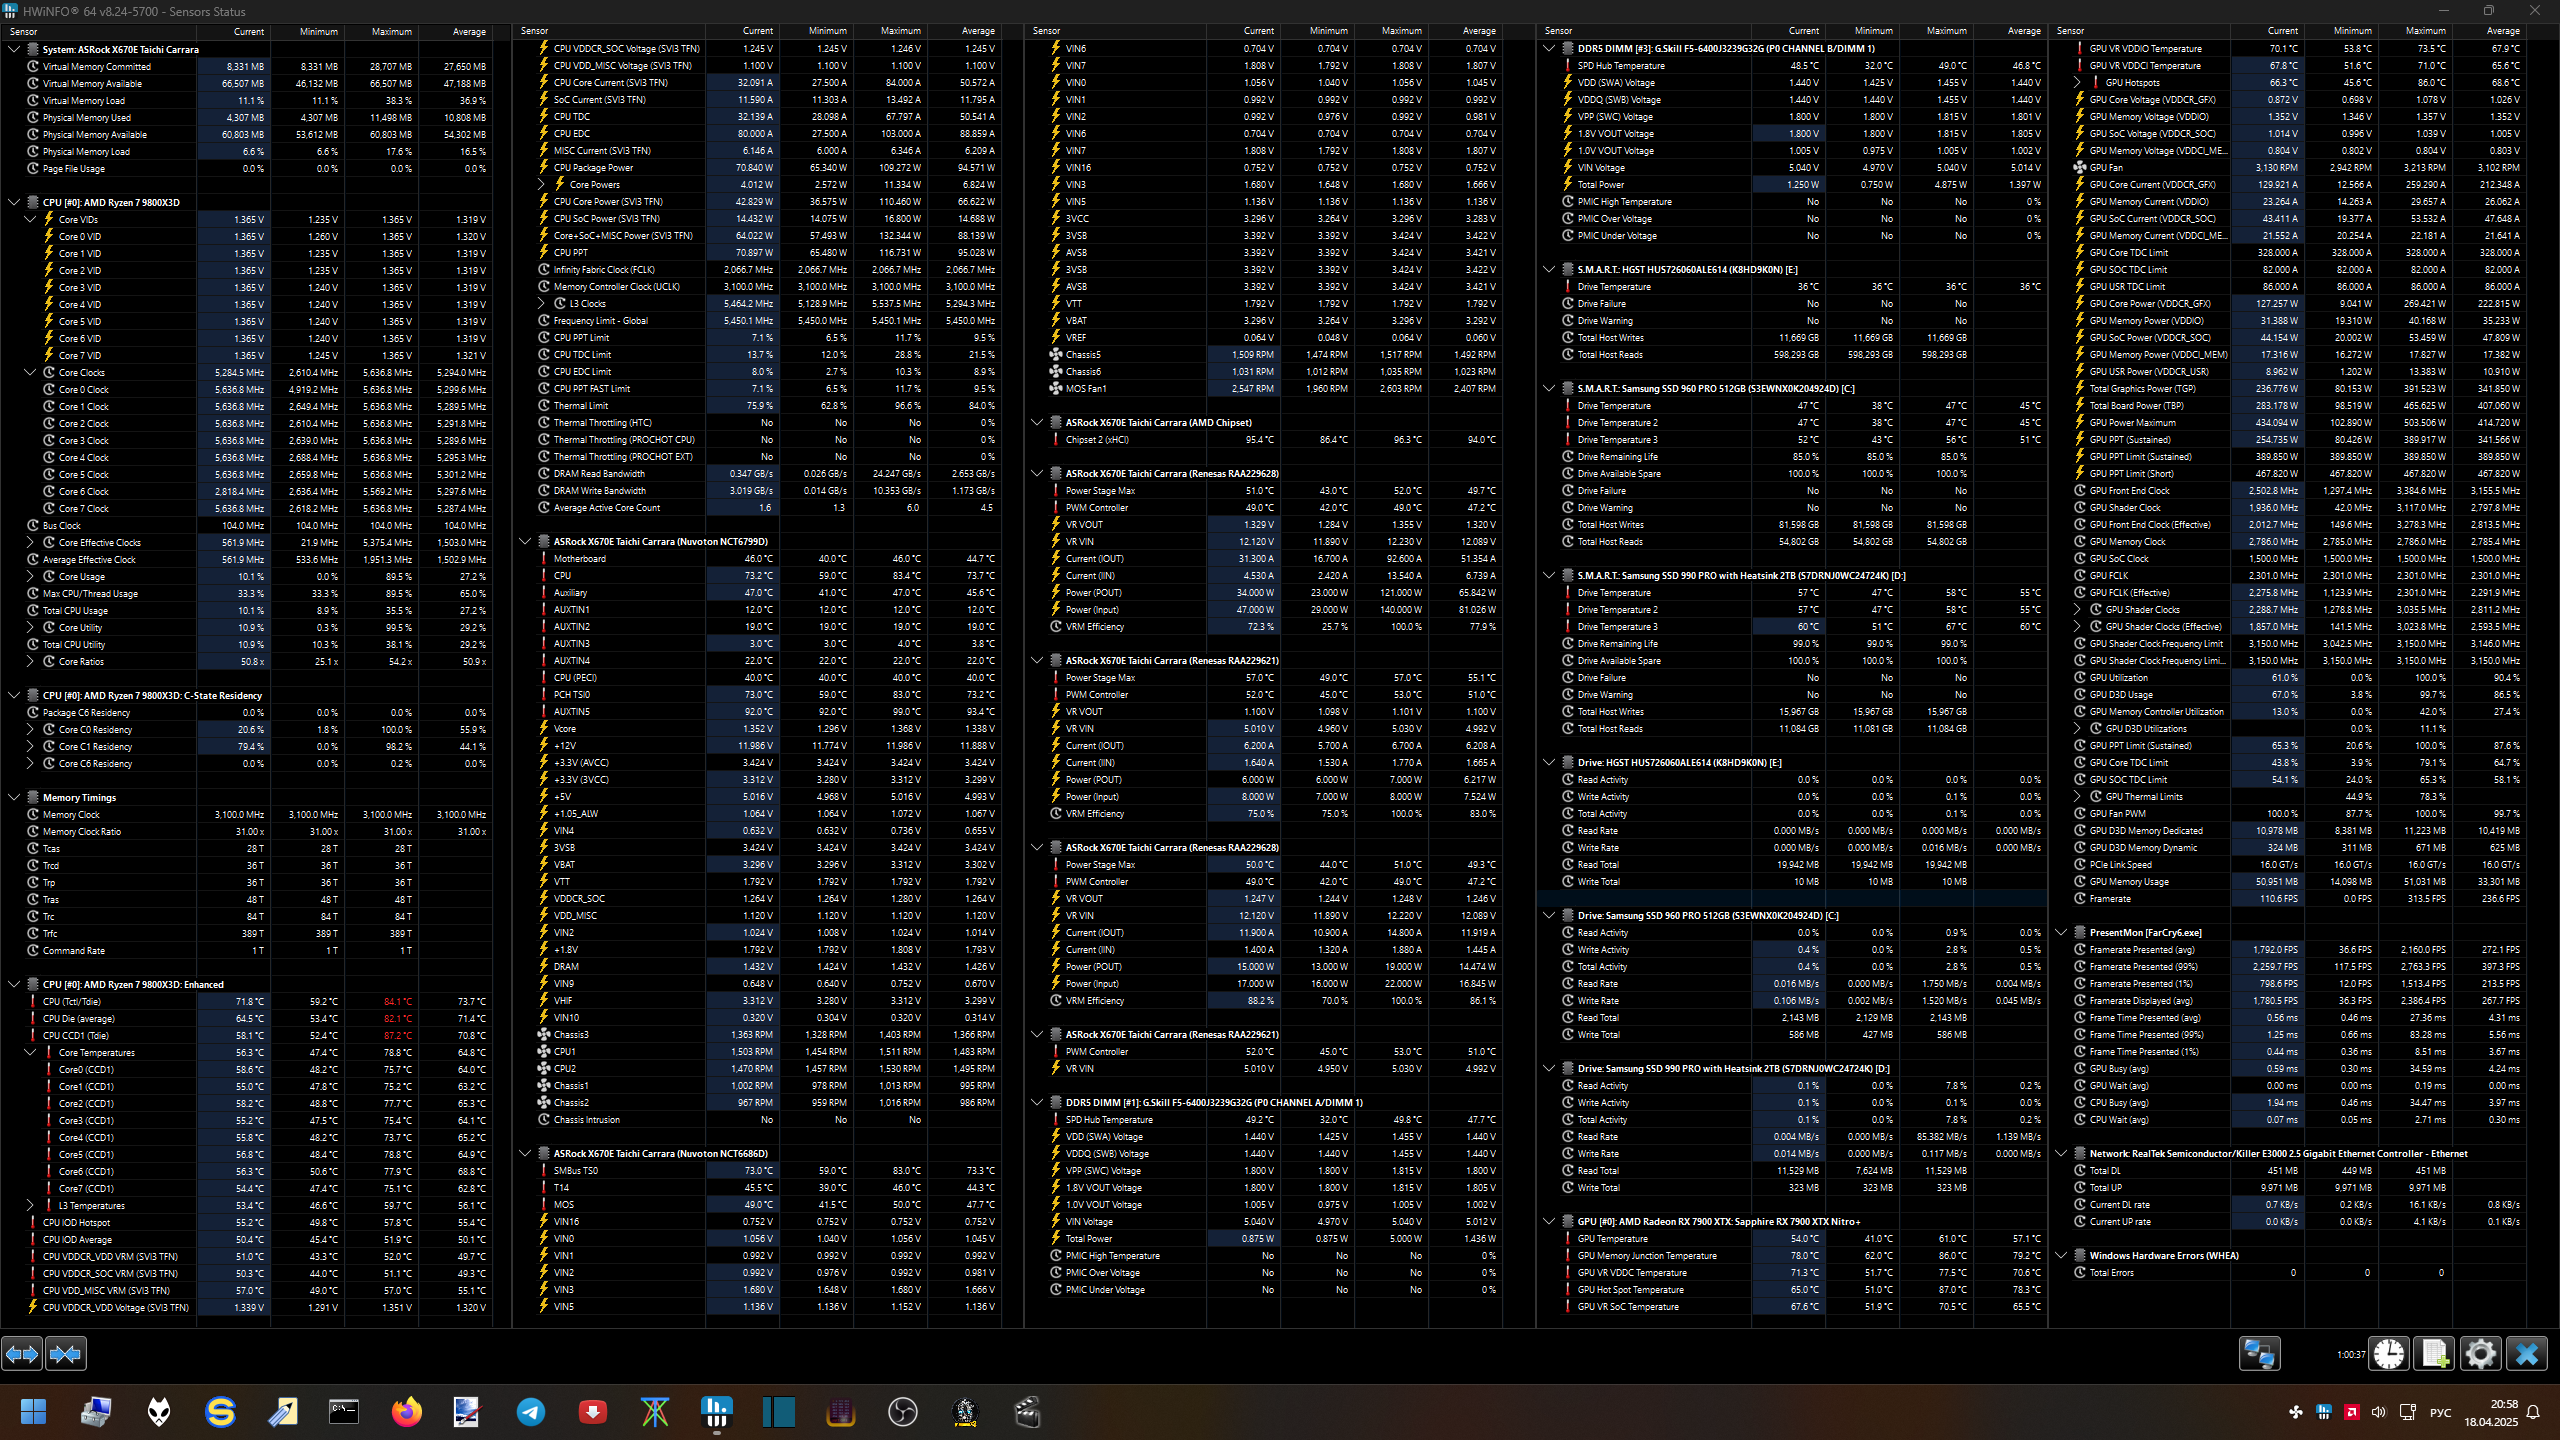This screenshot has width=2560, height=1440.
Task: Click the expand columns arrows button
Action: pyautogui.click(x=22, y=1354)
